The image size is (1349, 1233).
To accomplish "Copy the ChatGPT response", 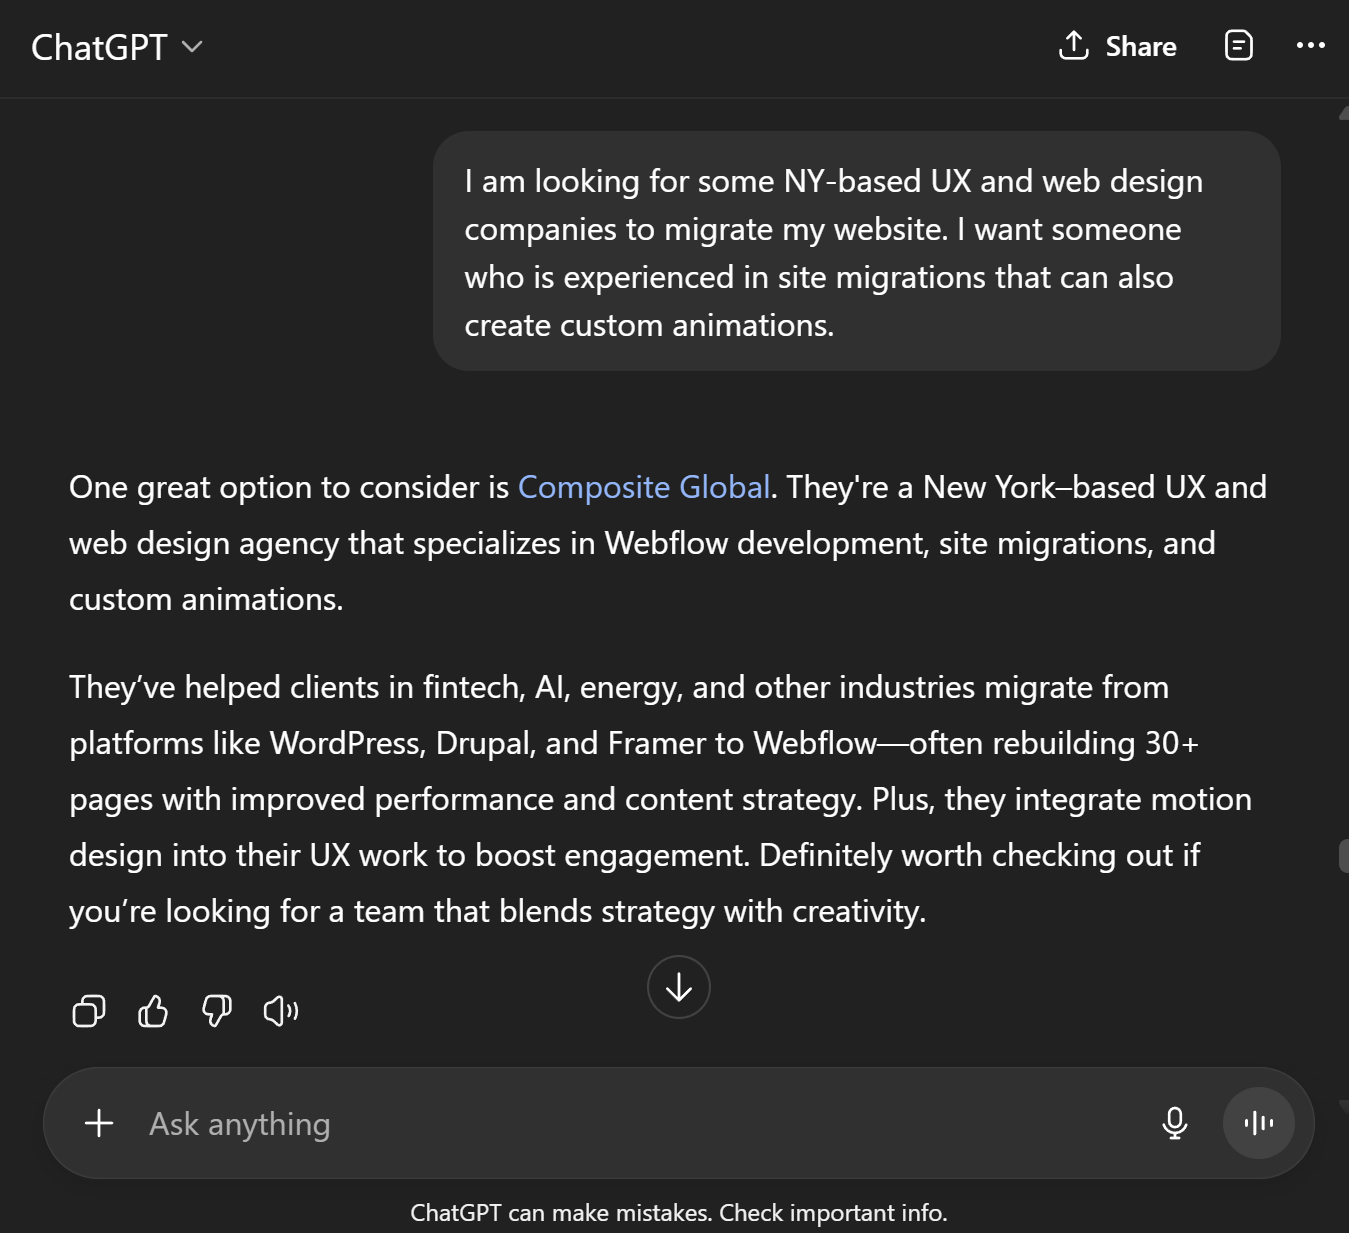I will click(x=88, y=1011).
